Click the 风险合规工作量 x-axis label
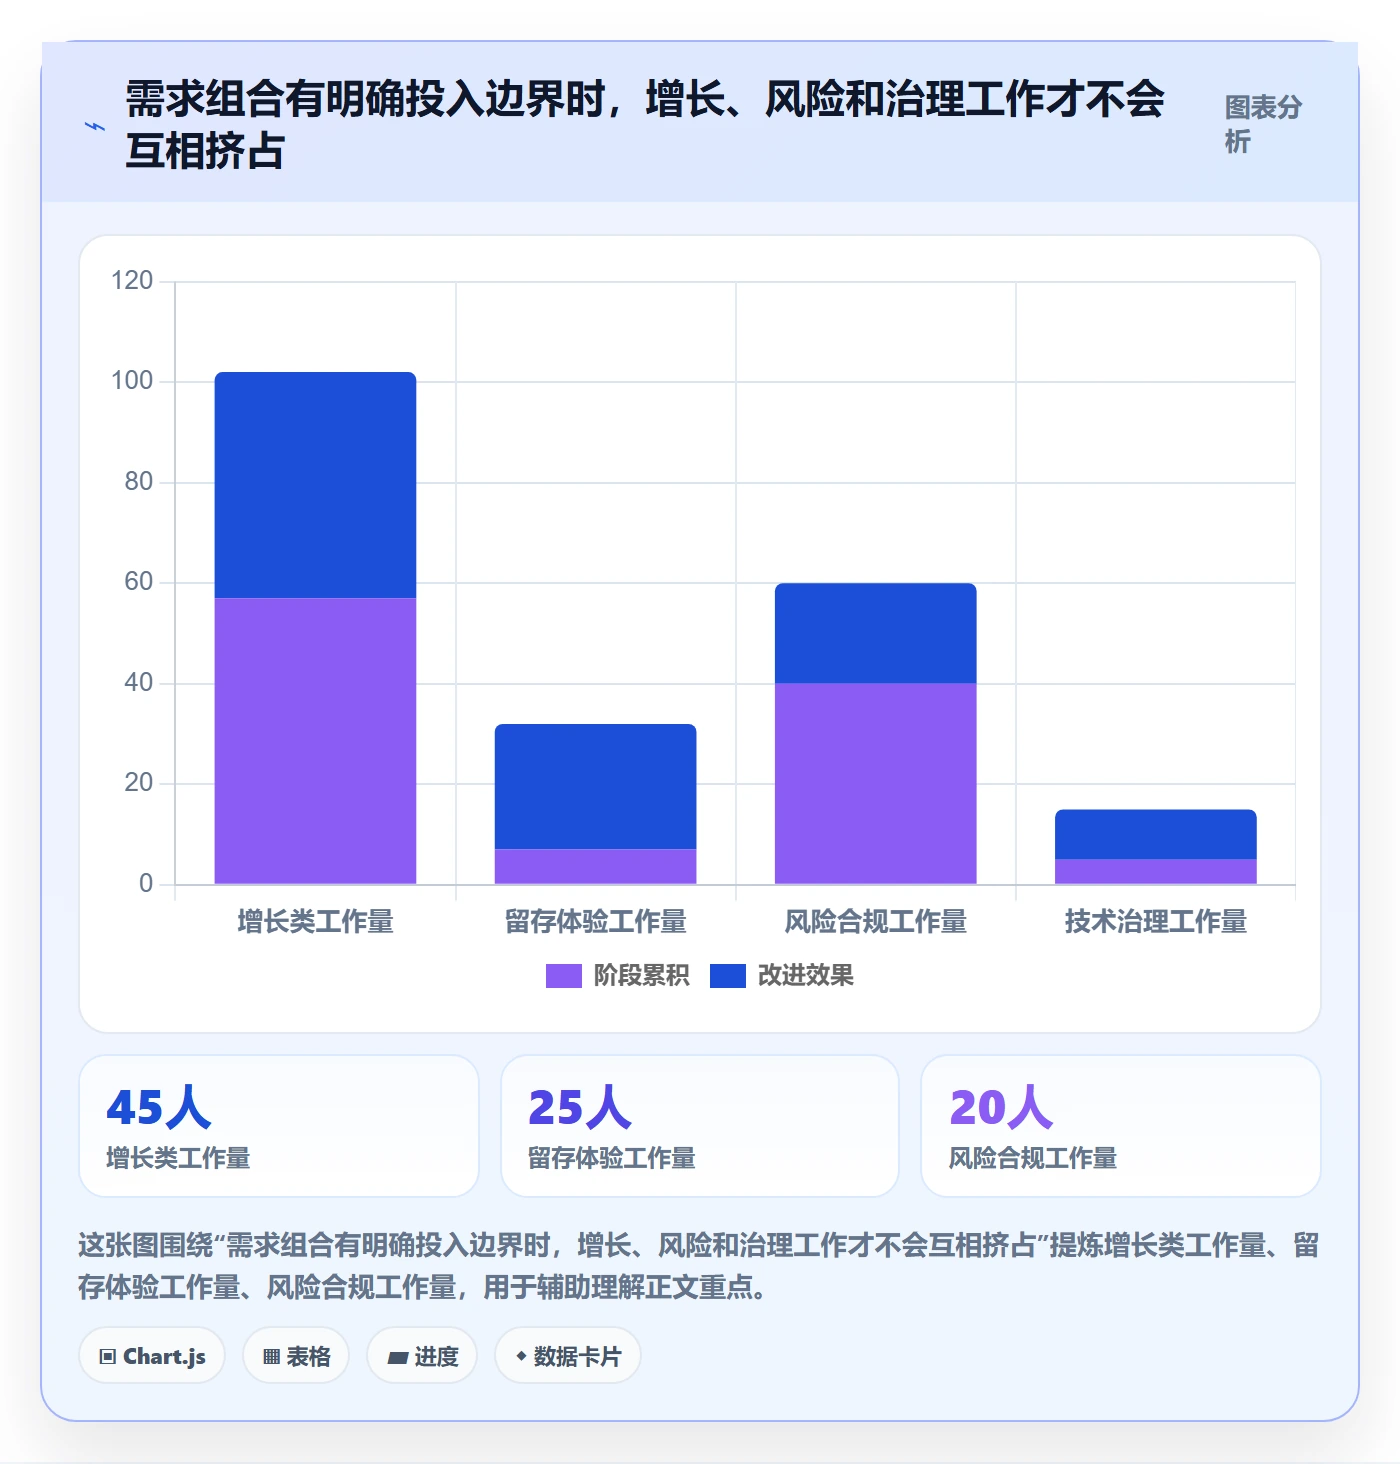The width and height of the screenshot is (1400, 1464). (875, 921)
